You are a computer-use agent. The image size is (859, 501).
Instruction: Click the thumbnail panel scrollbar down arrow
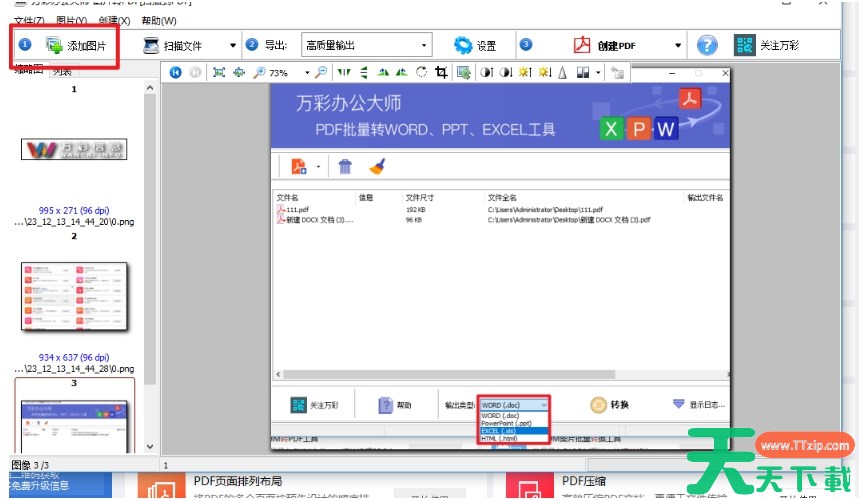(150, 446)
